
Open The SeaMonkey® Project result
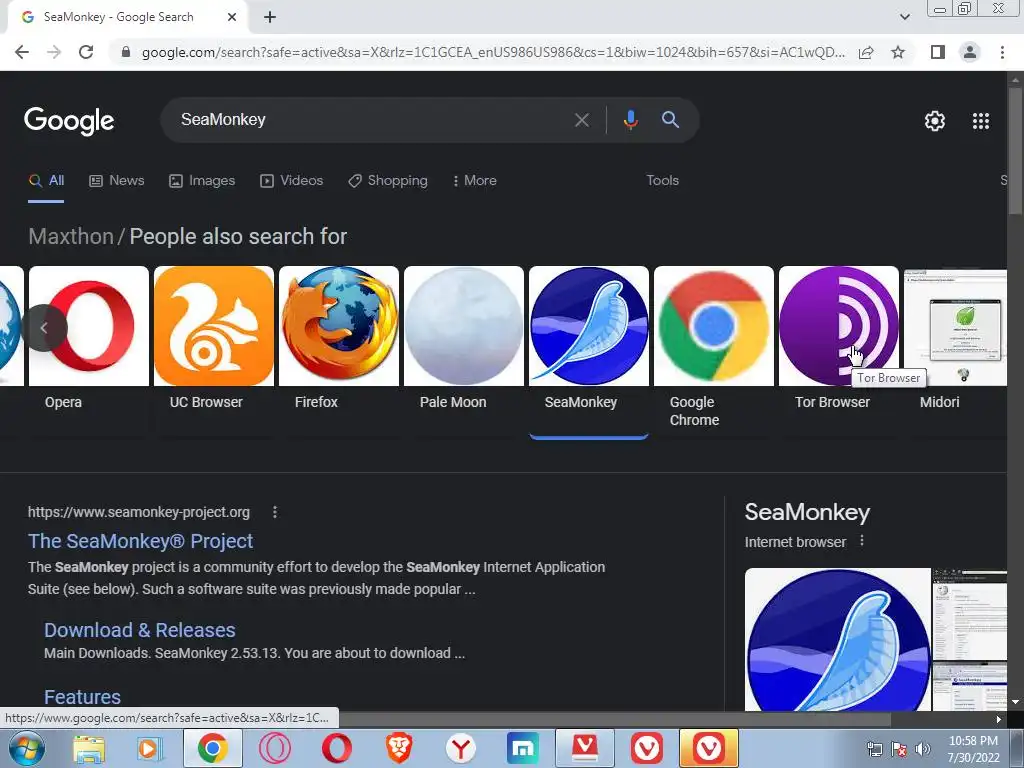point(140,541)
